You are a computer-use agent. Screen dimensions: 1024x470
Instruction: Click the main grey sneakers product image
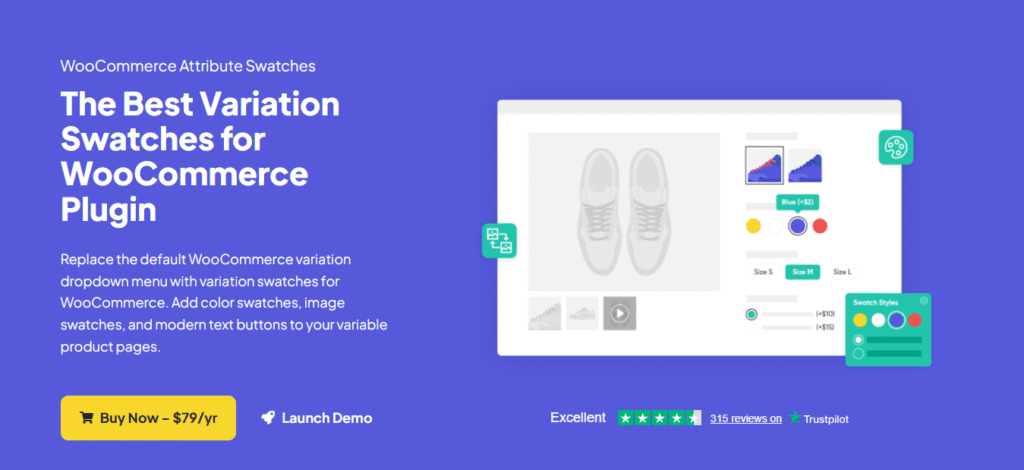tap(624, 212)
